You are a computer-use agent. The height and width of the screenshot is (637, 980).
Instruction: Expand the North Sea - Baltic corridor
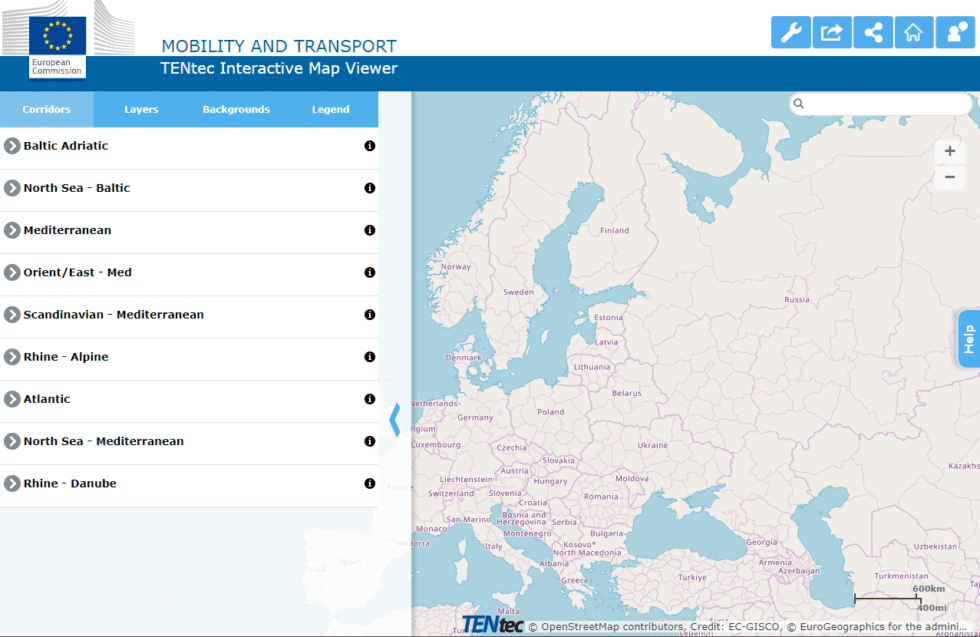pyautogui.click(x=12, y=188)
